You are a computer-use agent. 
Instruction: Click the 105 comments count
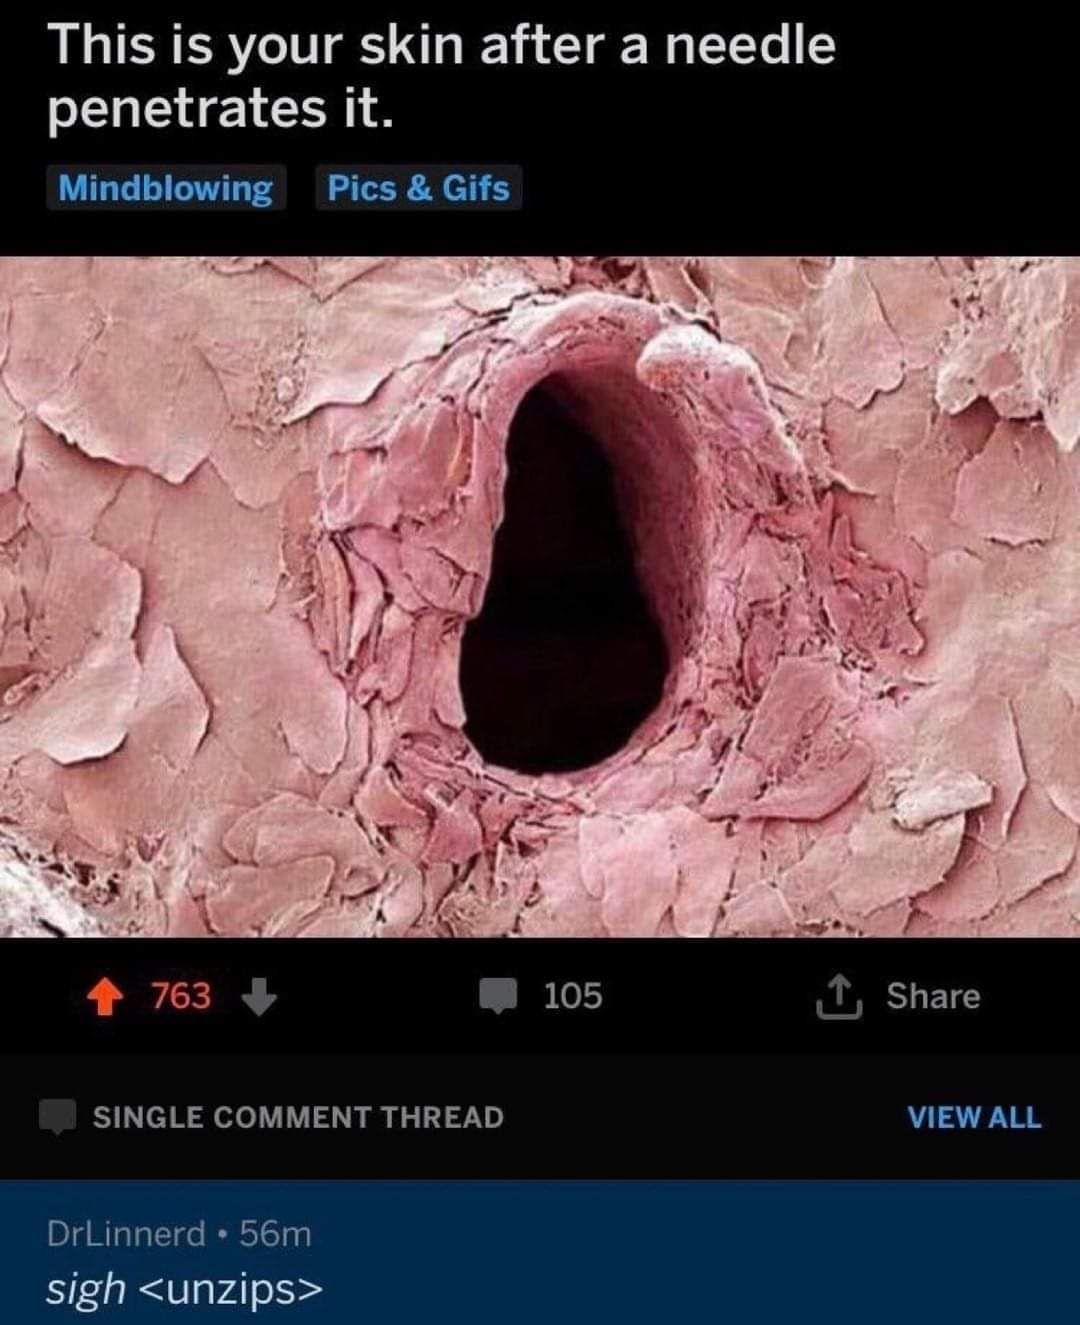tap(573, 996)
